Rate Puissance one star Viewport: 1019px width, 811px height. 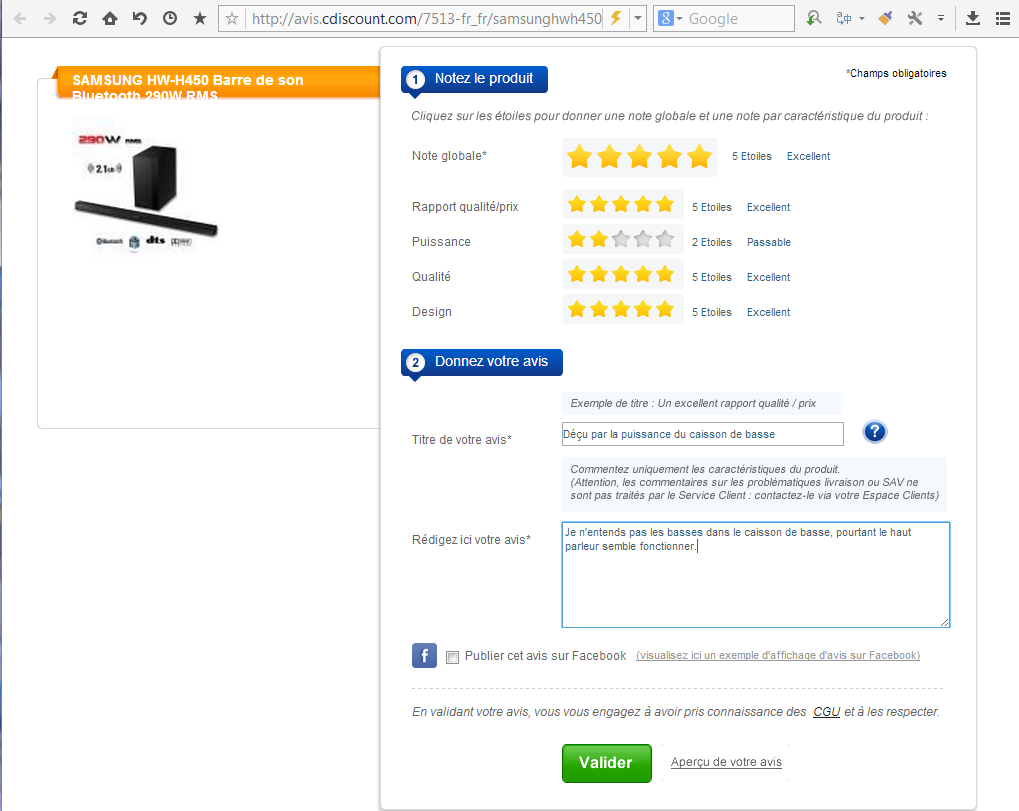tap(577, 240)
